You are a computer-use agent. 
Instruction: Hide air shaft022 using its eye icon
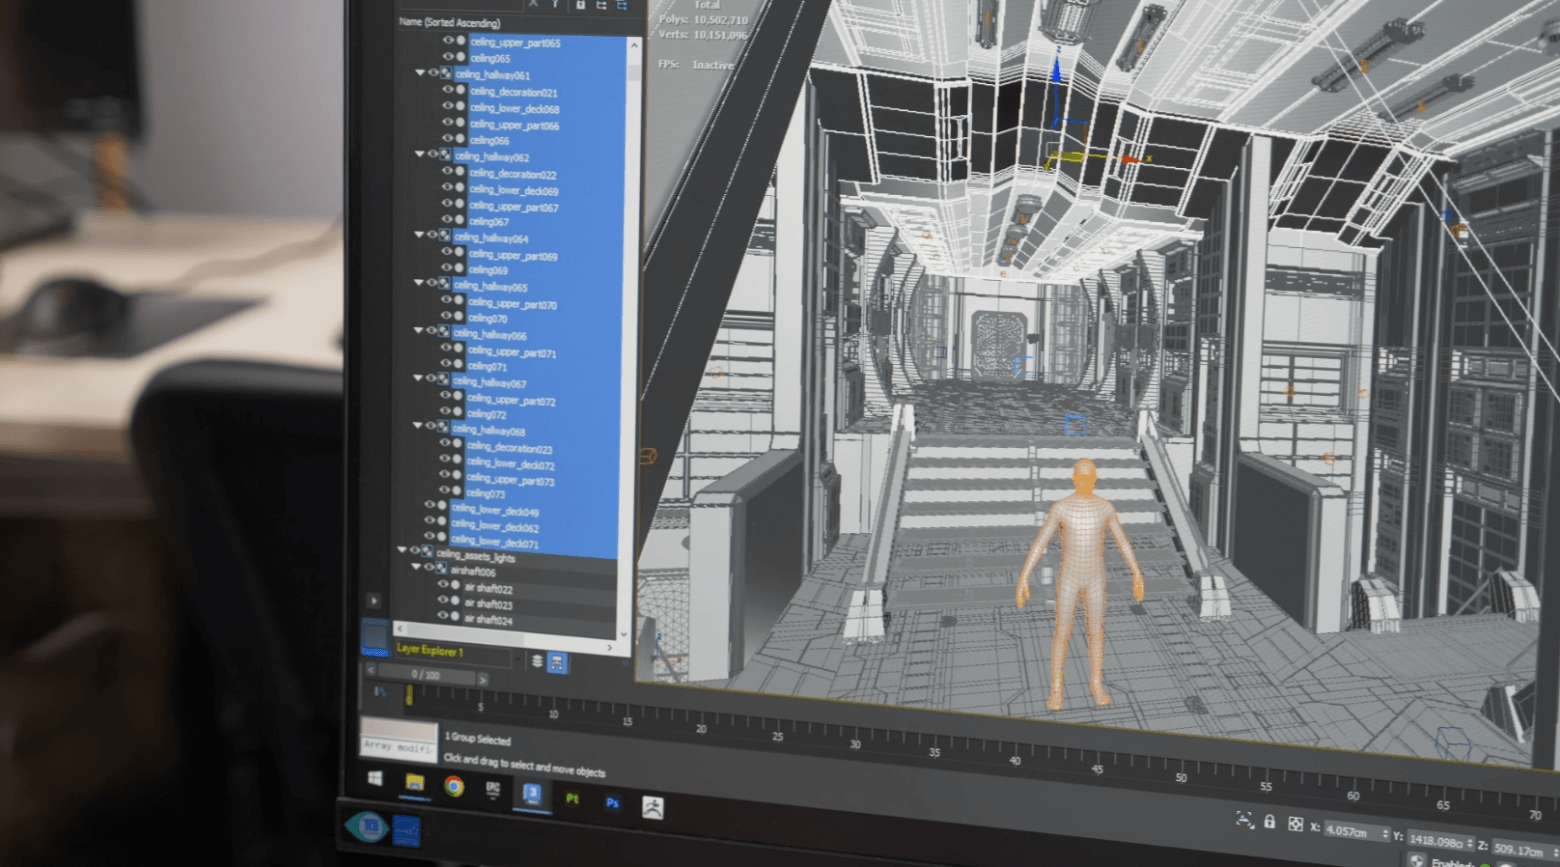(x=443, y=586)
